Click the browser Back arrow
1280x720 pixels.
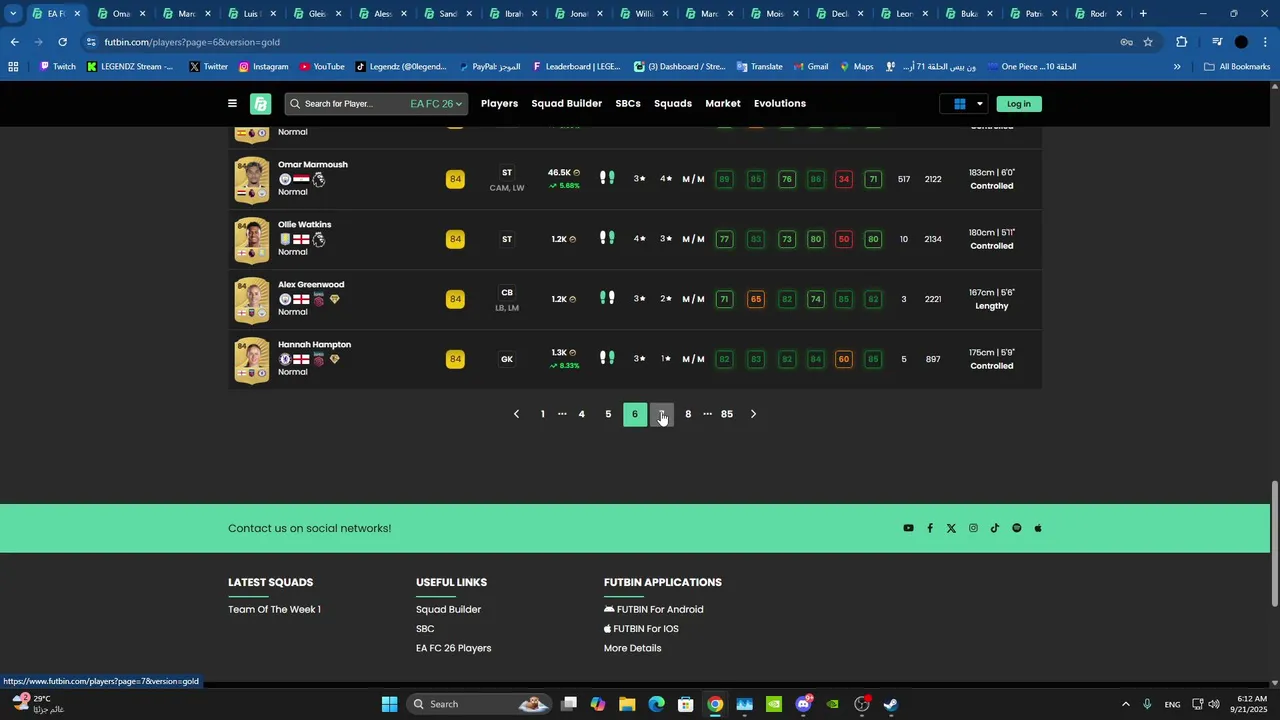[14, 42]
